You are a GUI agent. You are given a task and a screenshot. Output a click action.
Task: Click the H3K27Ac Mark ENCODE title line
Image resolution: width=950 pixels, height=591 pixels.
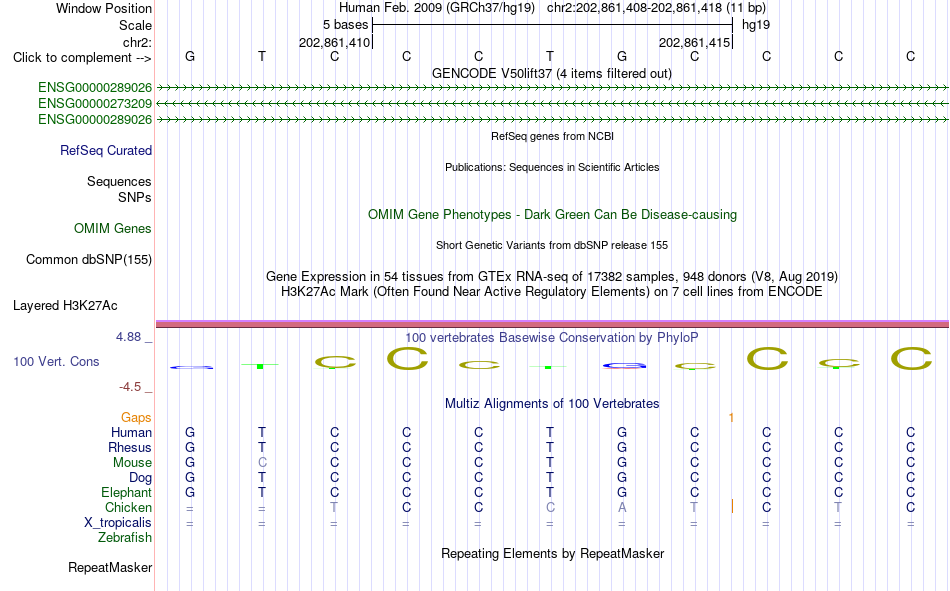point(552,292)
